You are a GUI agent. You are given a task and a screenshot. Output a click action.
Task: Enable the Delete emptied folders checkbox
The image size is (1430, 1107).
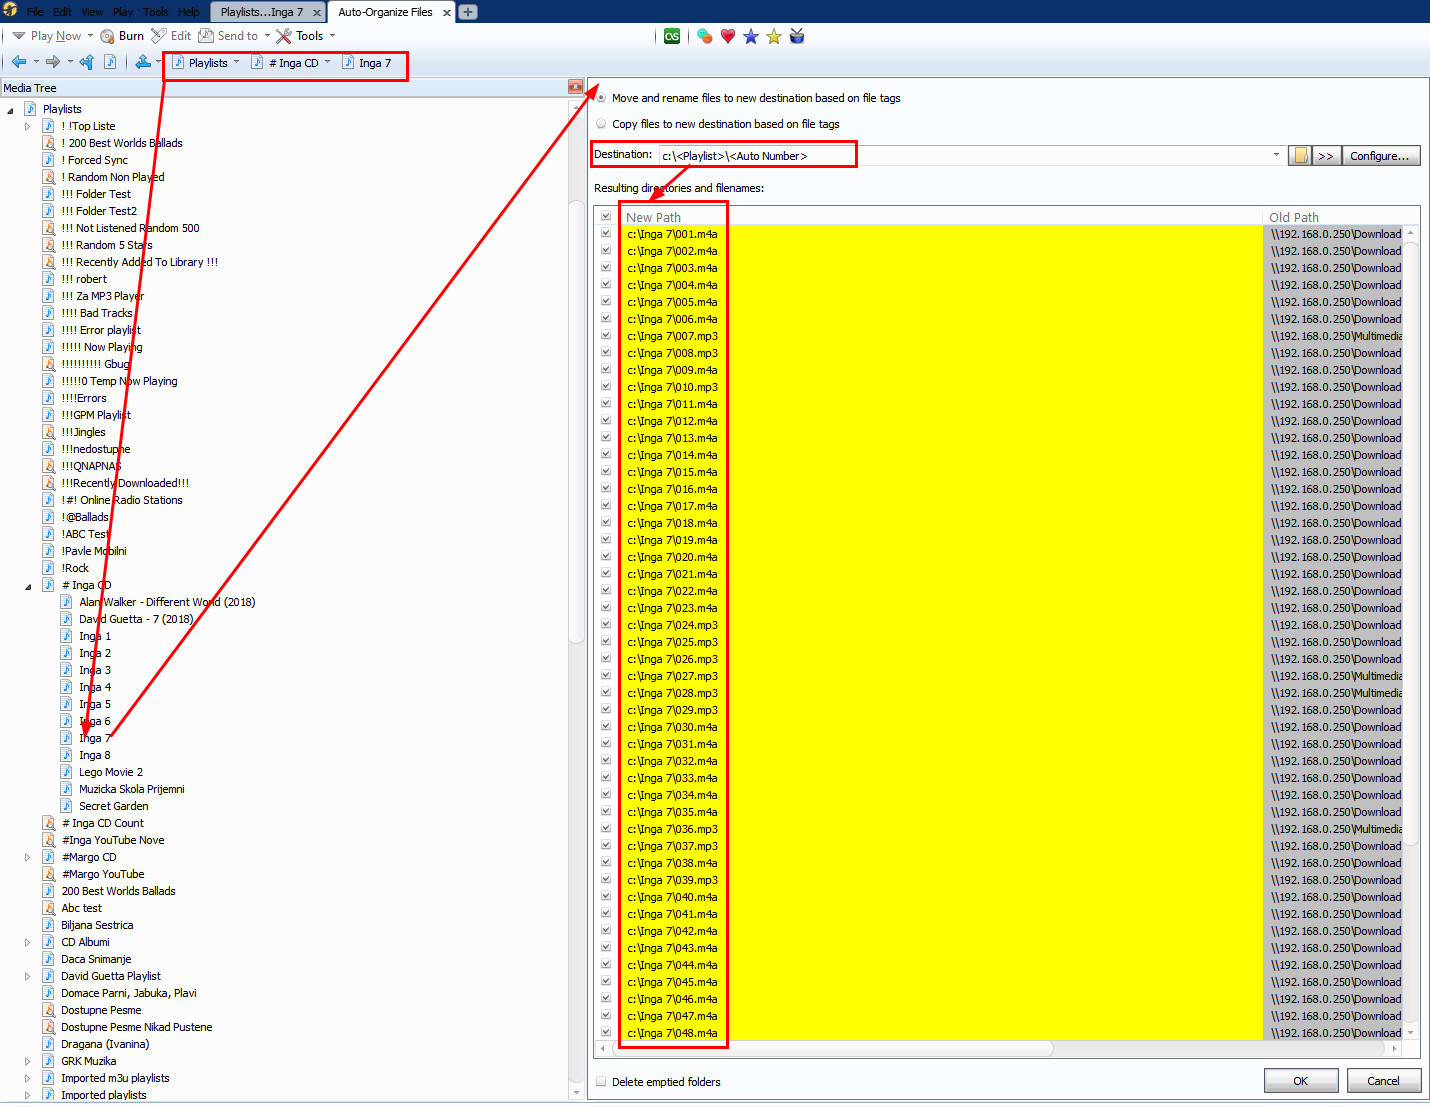coord(601,1082)
